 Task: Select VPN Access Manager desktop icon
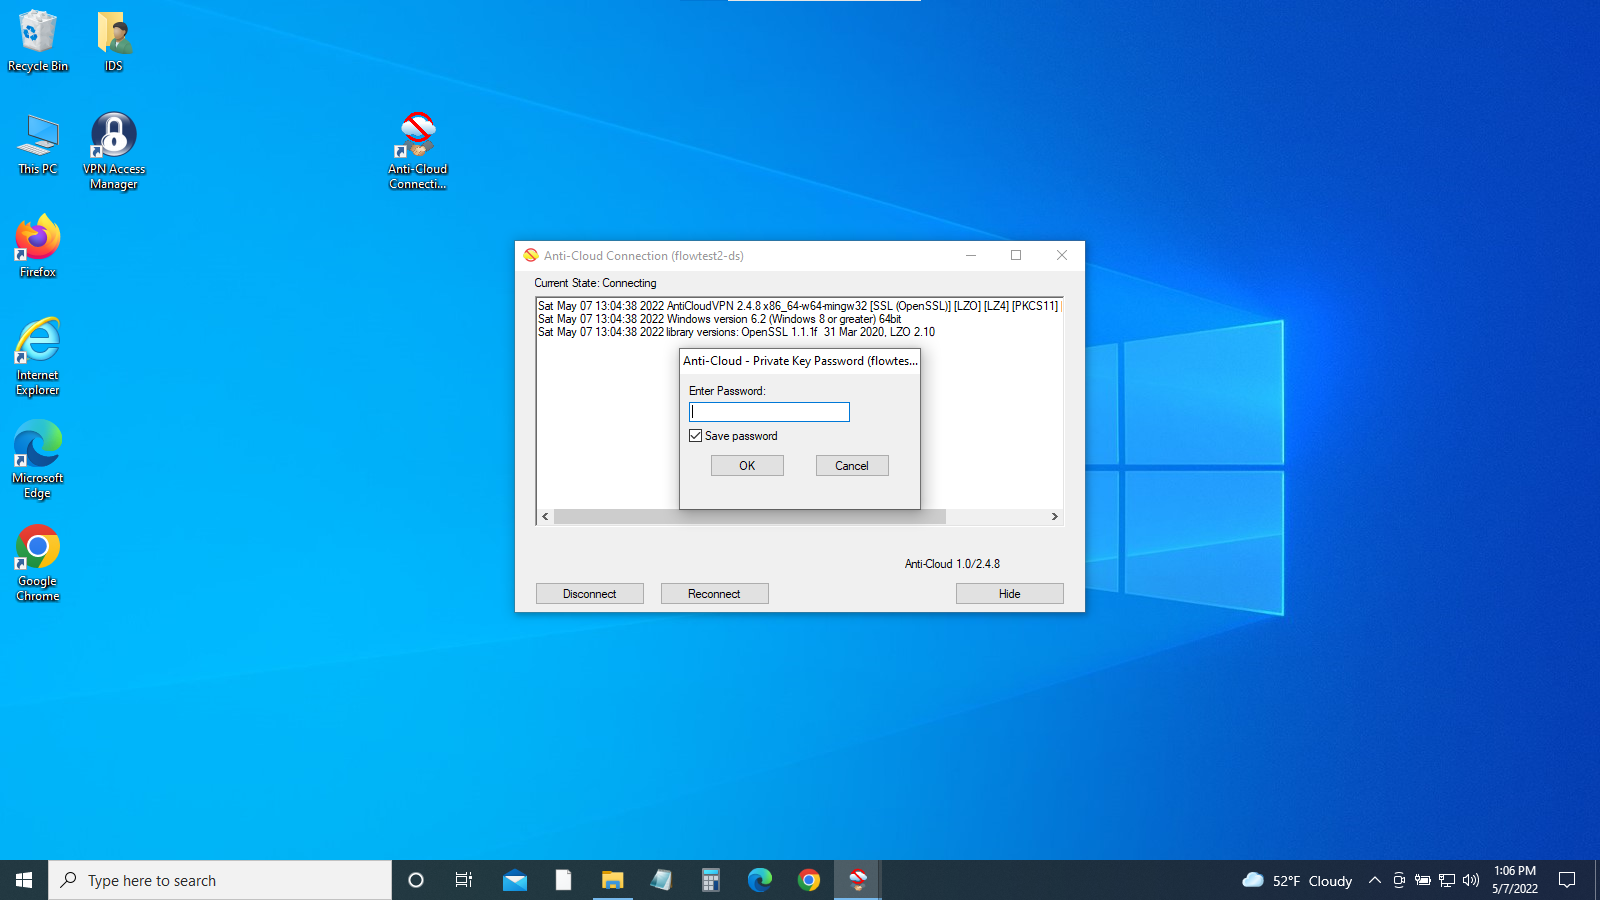pos(114,151)
